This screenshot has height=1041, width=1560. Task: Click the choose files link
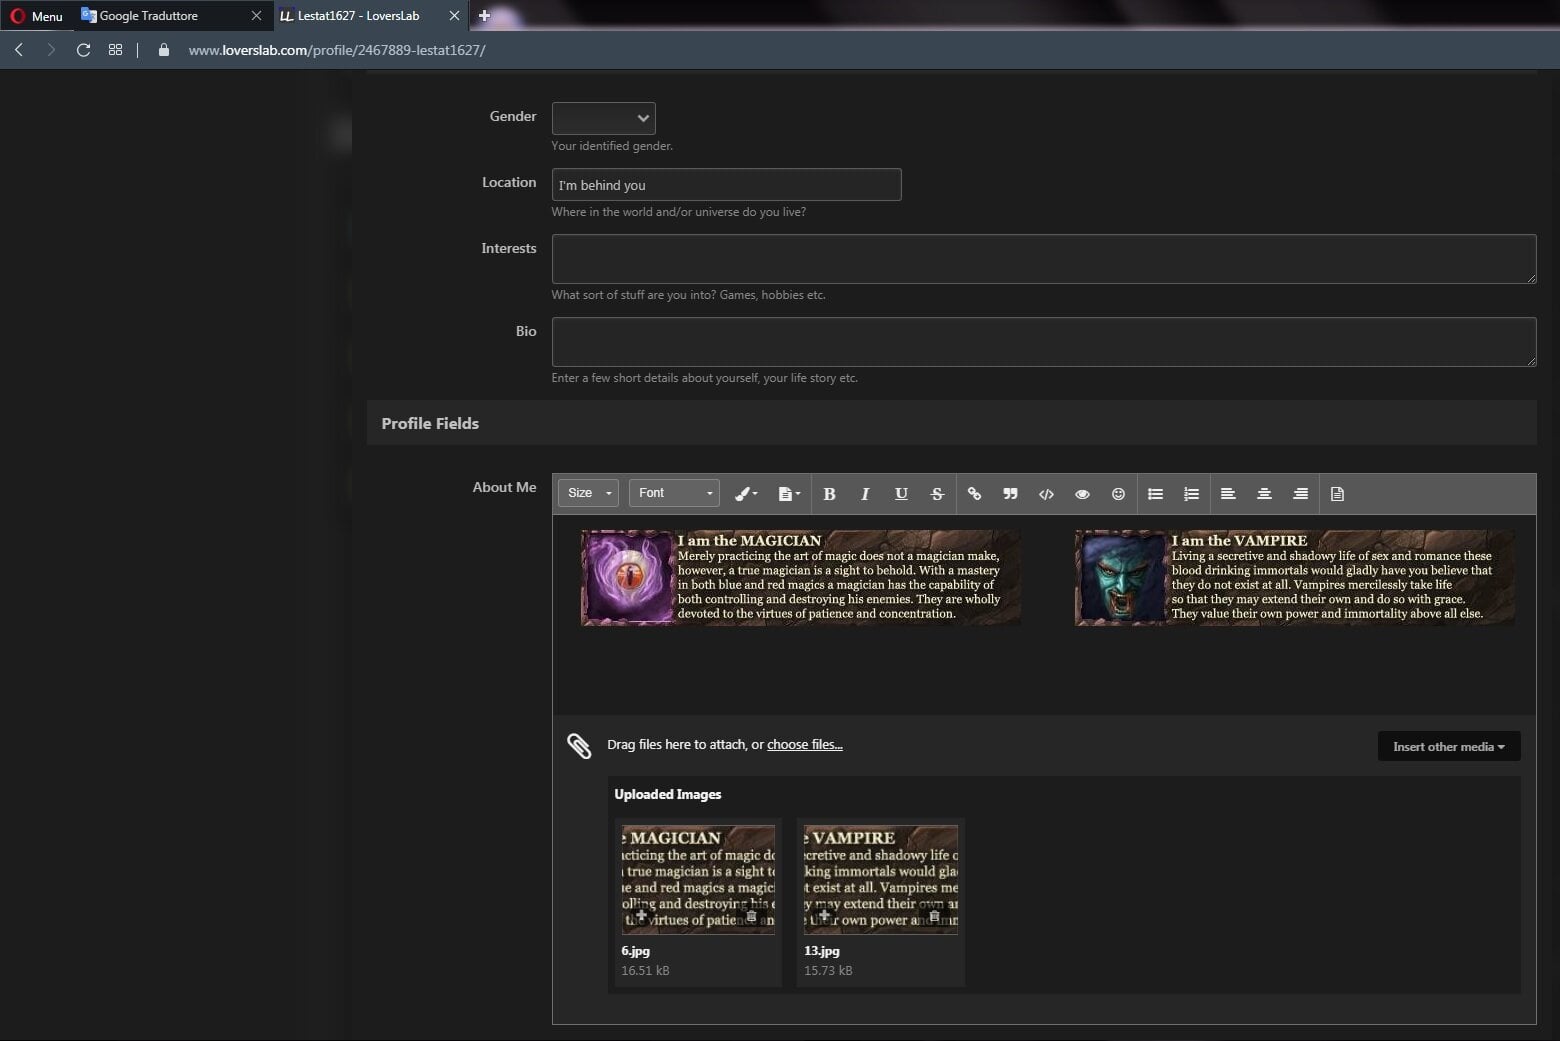[x=805, y=745]
